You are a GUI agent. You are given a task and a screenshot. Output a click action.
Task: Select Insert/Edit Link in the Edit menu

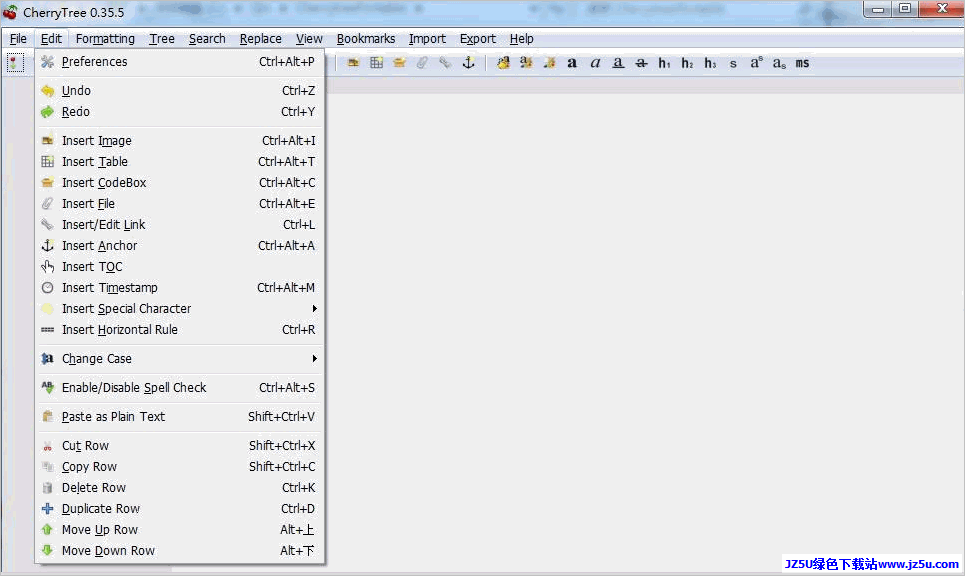179,225
